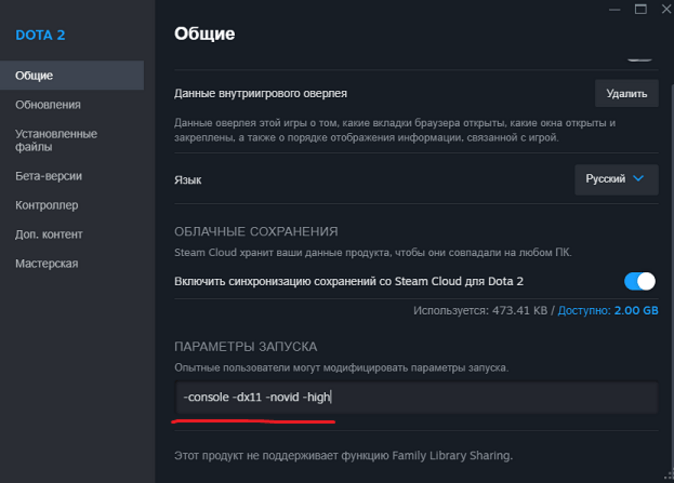Open the Контроллер settings tab

[x=46, y=205]
